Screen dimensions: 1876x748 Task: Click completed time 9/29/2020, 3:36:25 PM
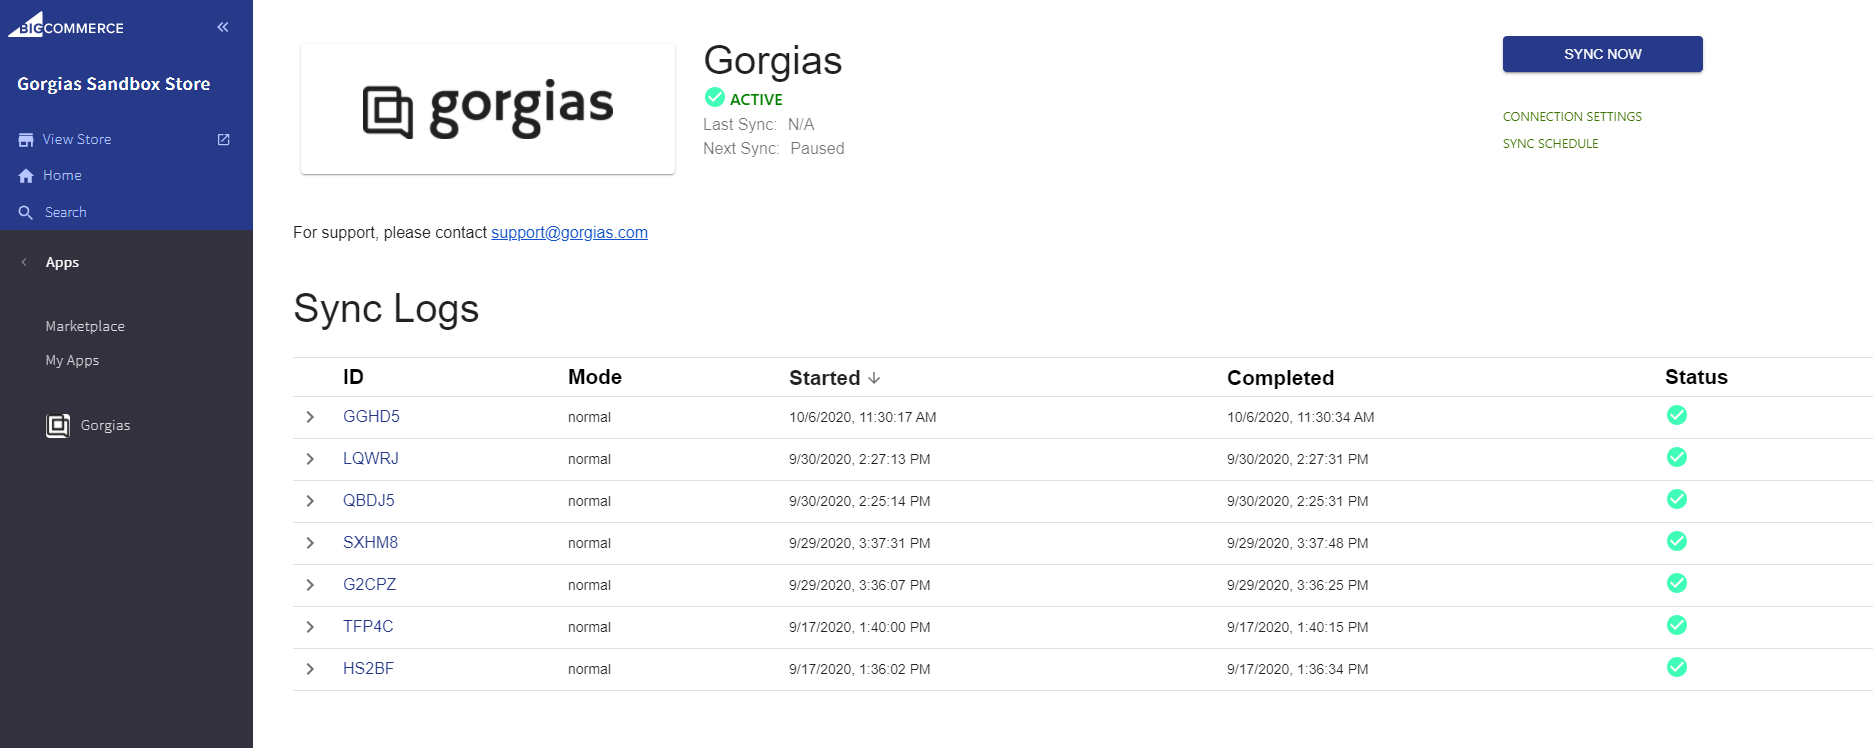pos(1297,585)
